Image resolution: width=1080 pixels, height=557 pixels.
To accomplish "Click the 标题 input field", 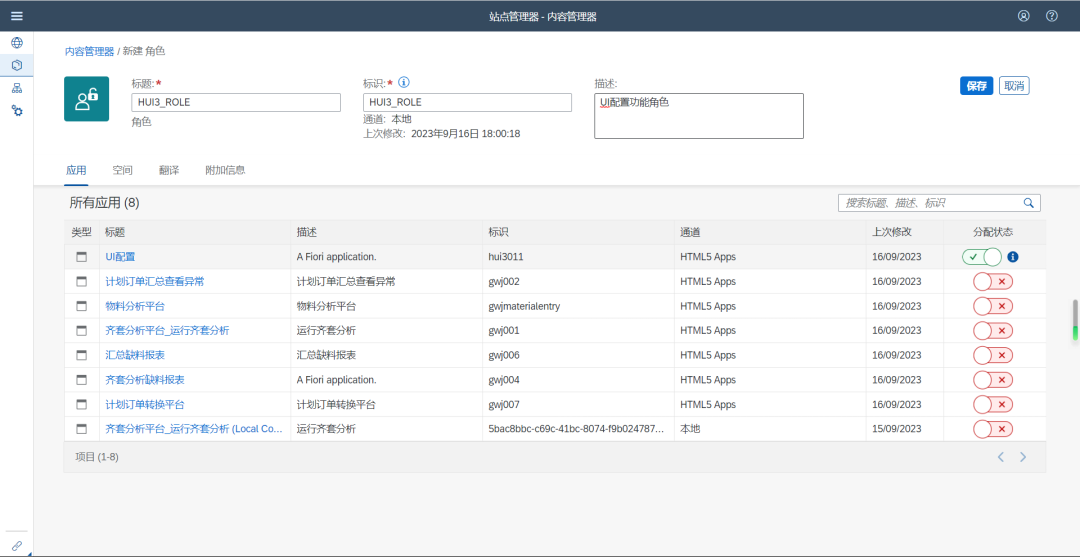I will click(236, 103).
